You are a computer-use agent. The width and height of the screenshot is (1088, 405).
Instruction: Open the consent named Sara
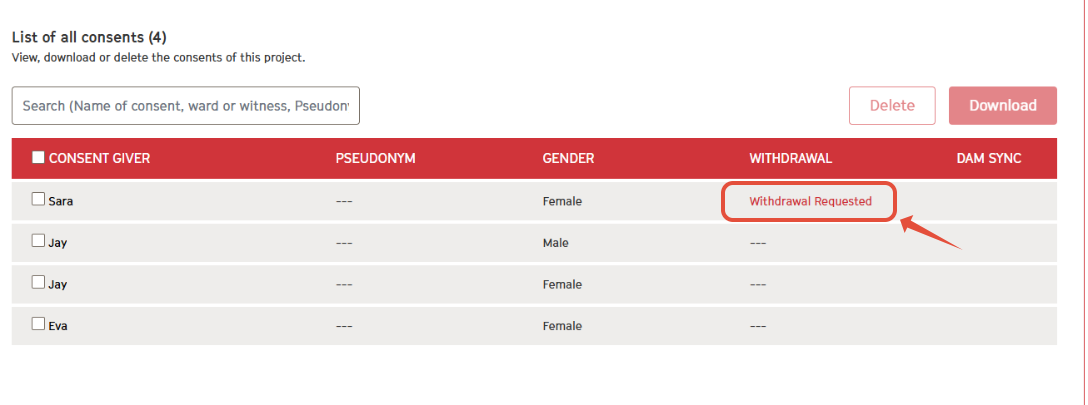(60, 201)
